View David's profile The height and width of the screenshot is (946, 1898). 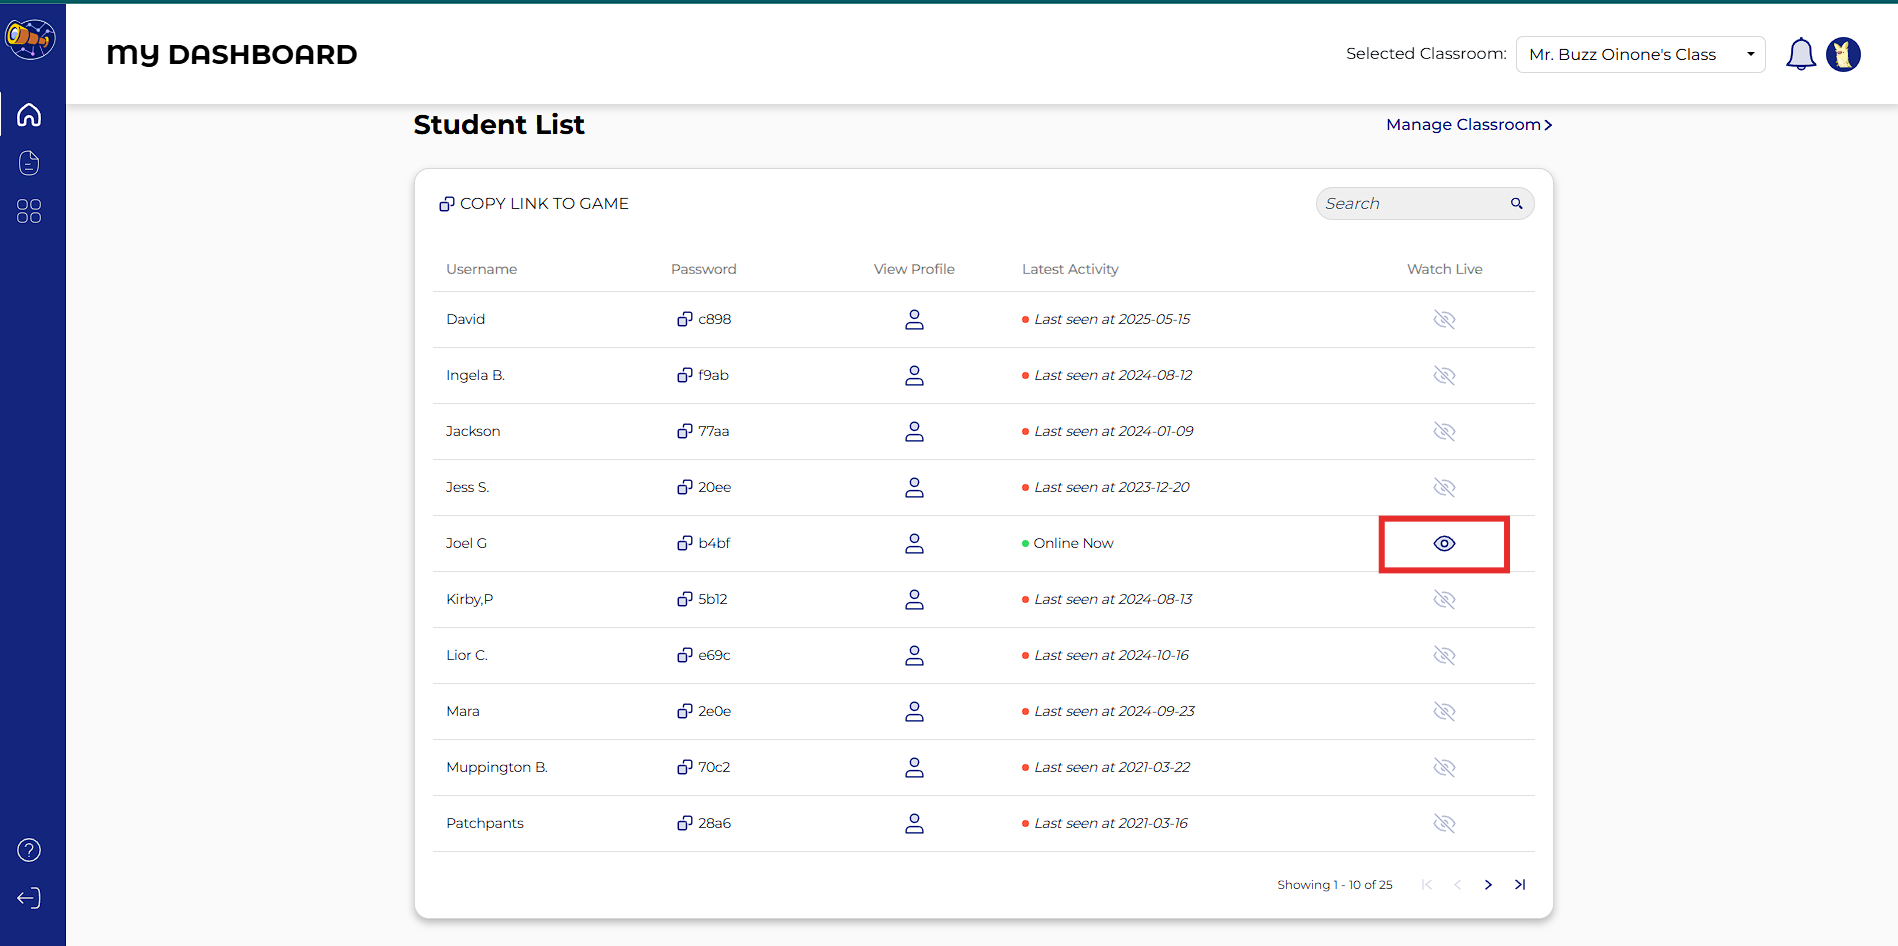914,319
